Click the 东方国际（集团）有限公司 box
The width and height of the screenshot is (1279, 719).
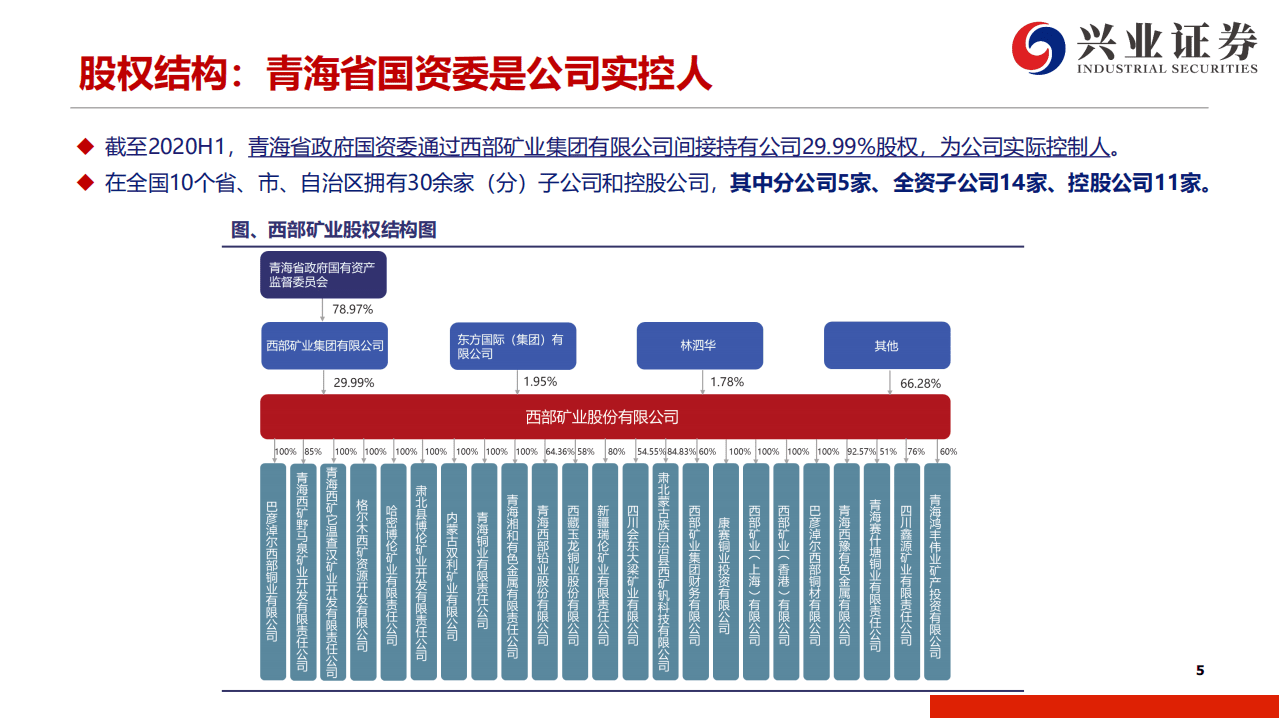513,345
